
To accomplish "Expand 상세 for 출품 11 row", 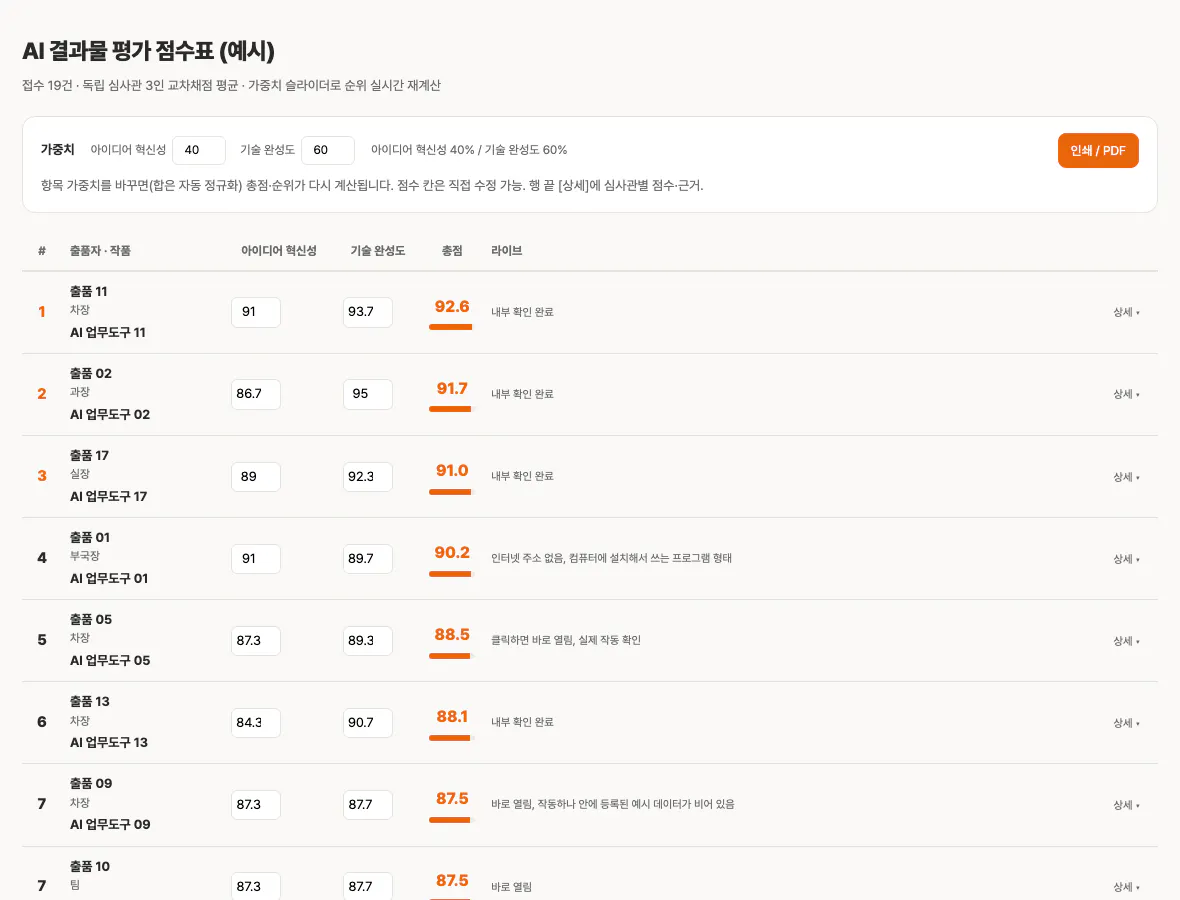I will [1127, 312].
